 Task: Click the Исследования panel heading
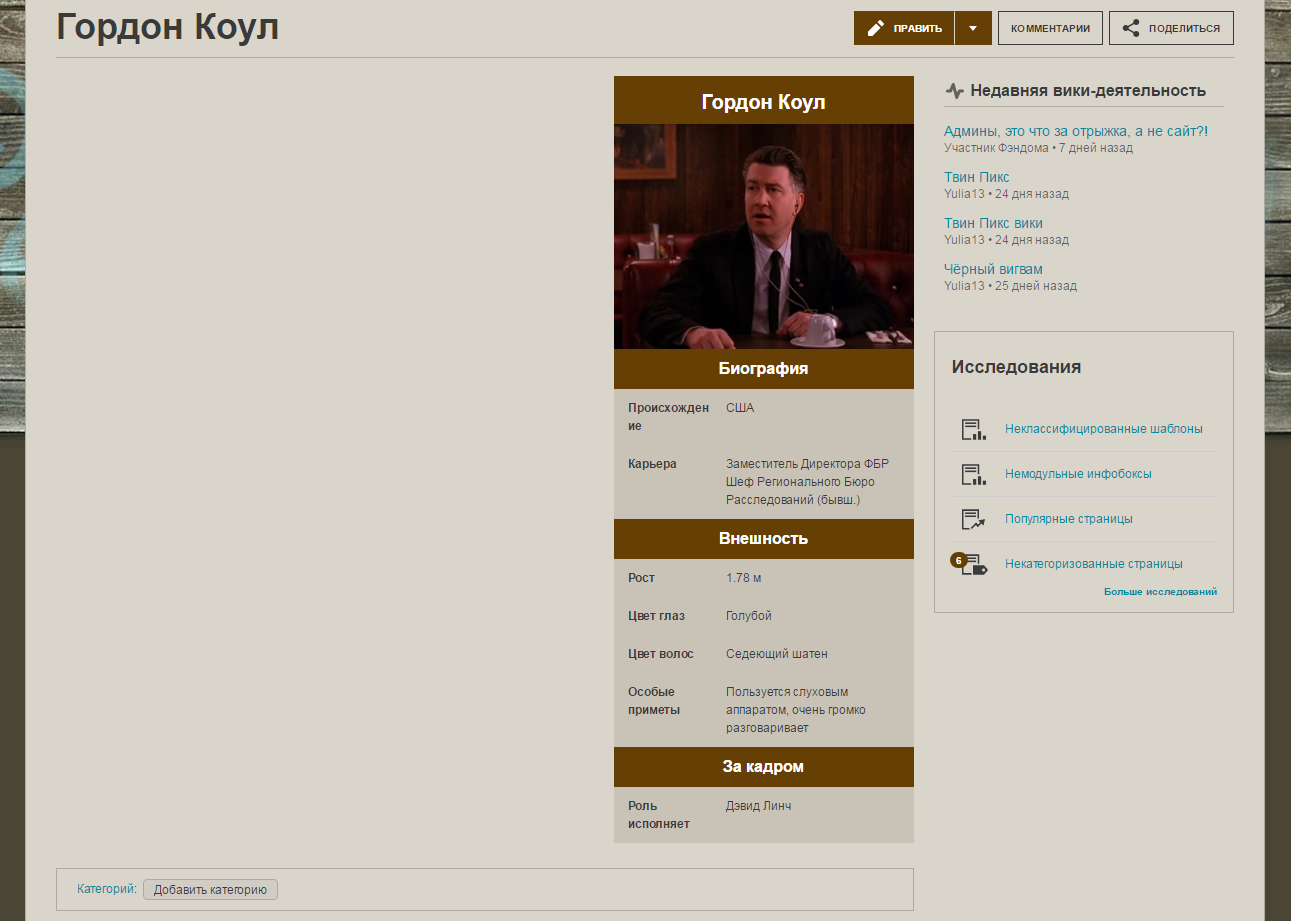1016,367
